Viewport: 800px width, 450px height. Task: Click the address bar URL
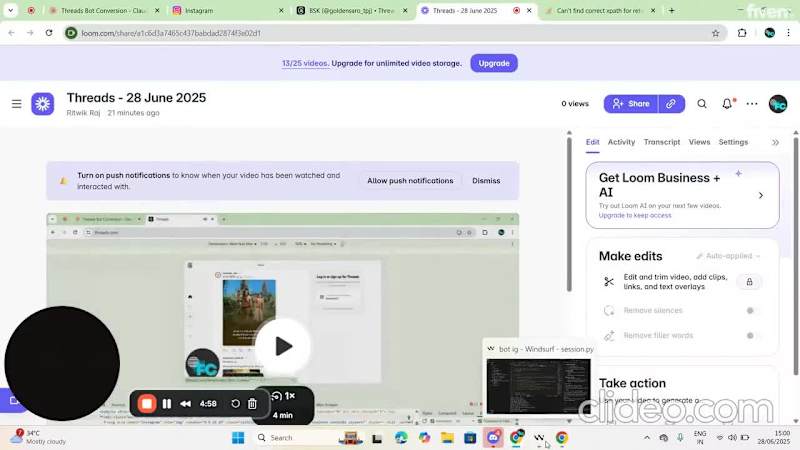(x=171, y=33)
